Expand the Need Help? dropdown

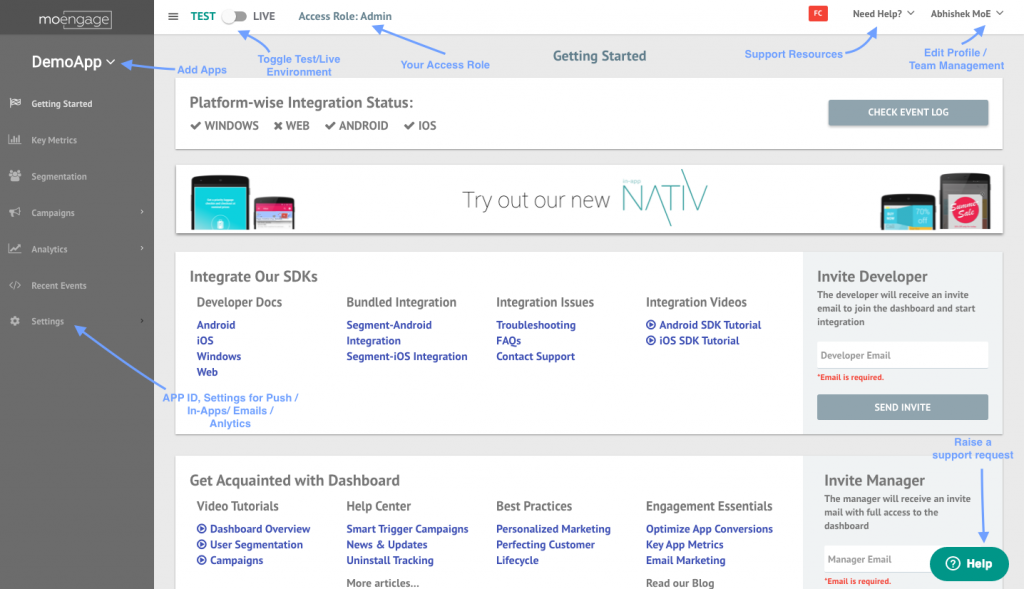pyautogui.click(x=883, y=14)
